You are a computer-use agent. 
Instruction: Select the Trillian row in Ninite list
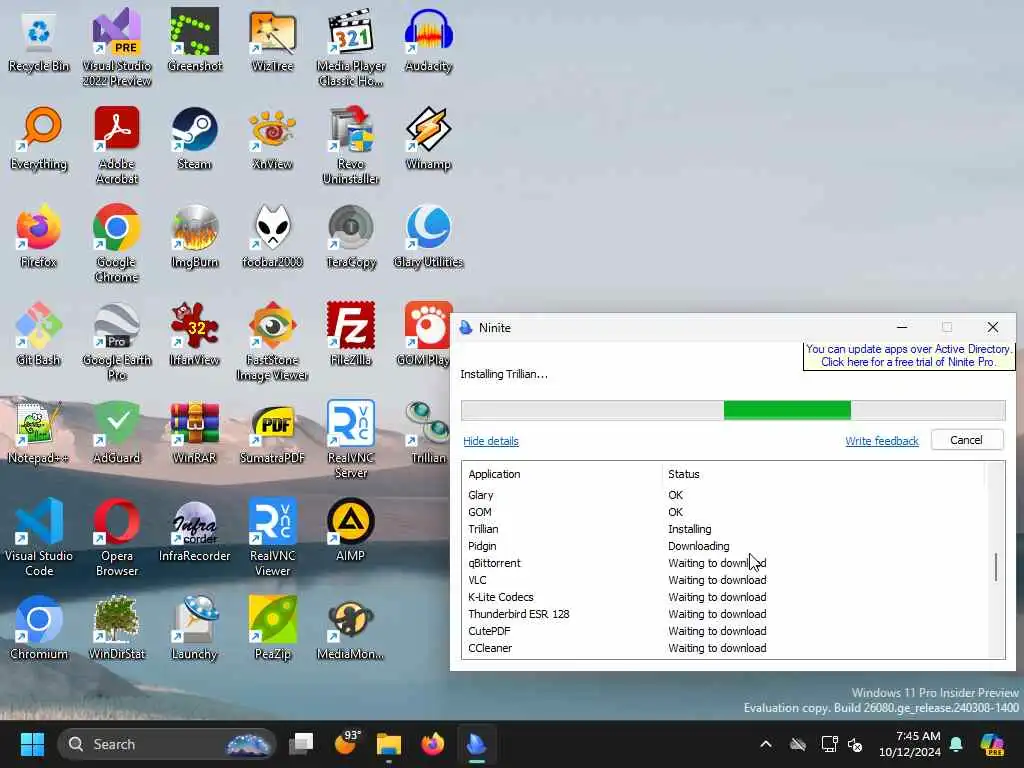pyautogui.click(x=725, y=529)
